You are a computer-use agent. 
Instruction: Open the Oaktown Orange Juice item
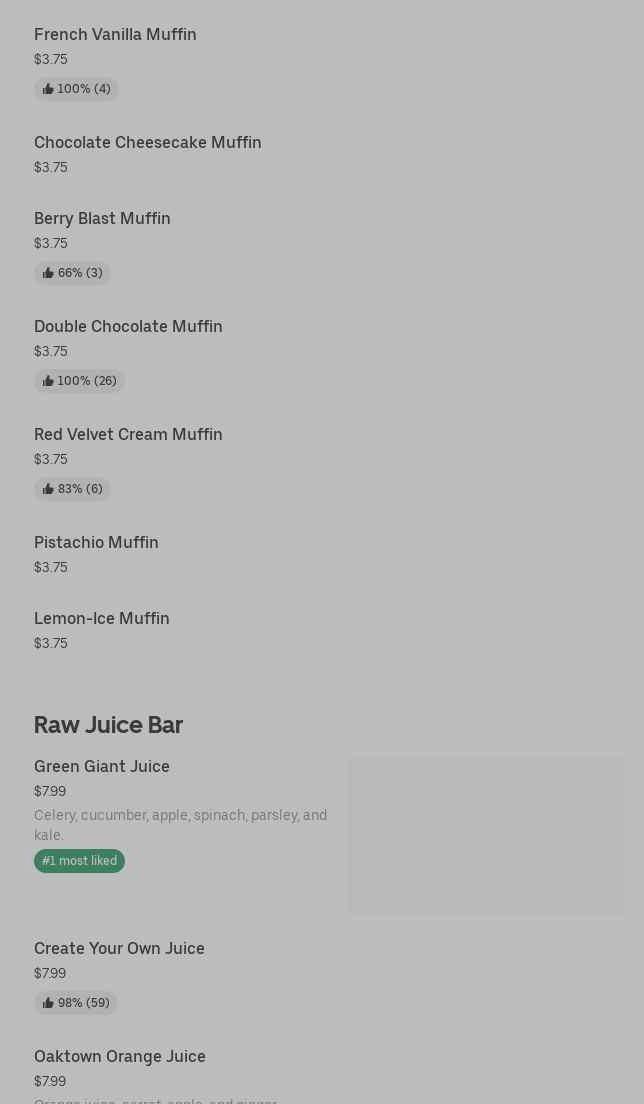pos(119,1056)
